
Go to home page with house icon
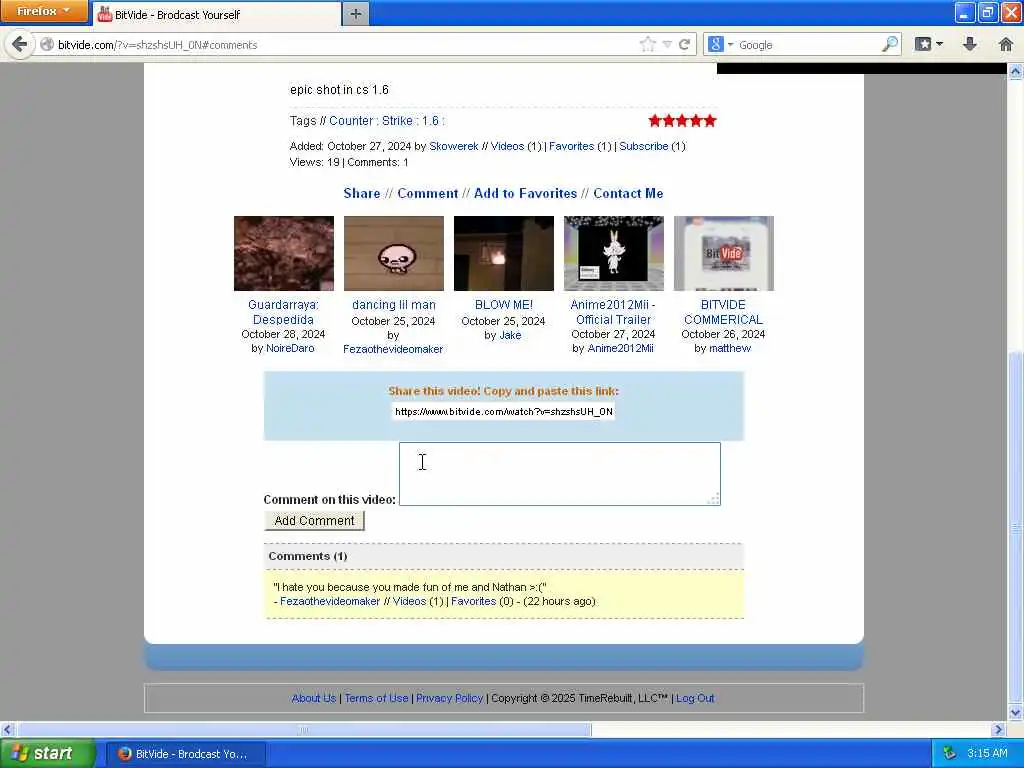[1006, 44]
